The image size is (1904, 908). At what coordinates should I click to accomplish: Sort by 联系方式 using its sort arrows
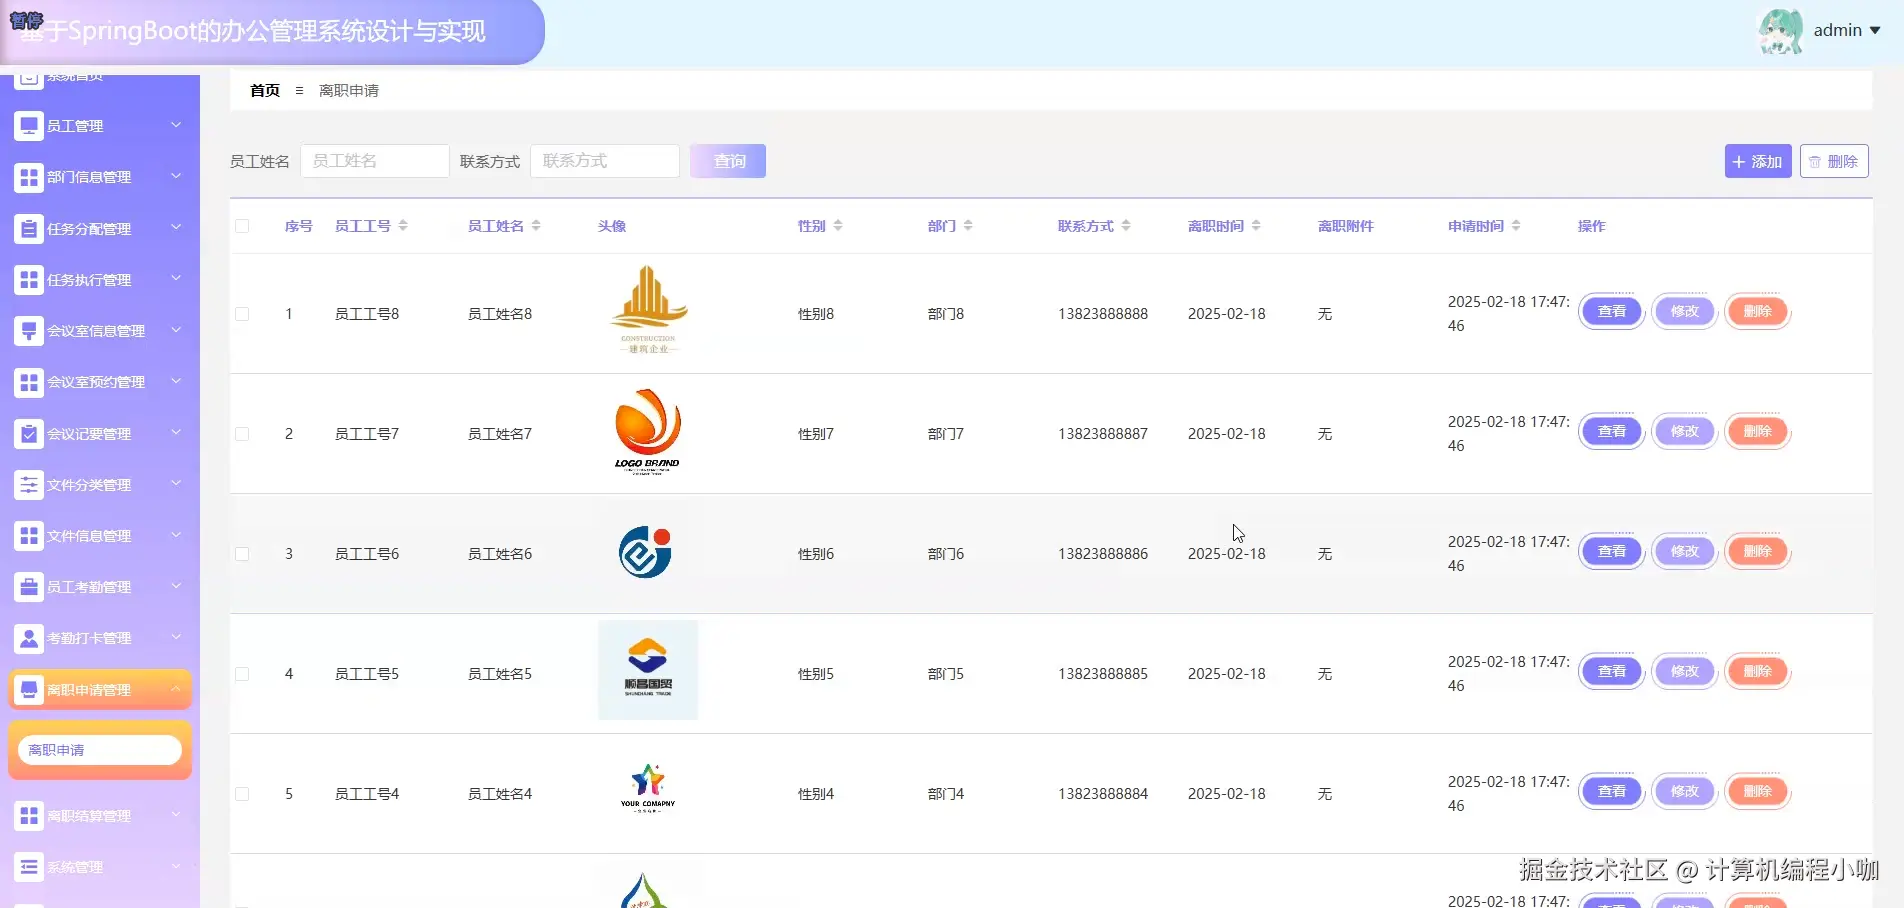(x=1126, y=226)
